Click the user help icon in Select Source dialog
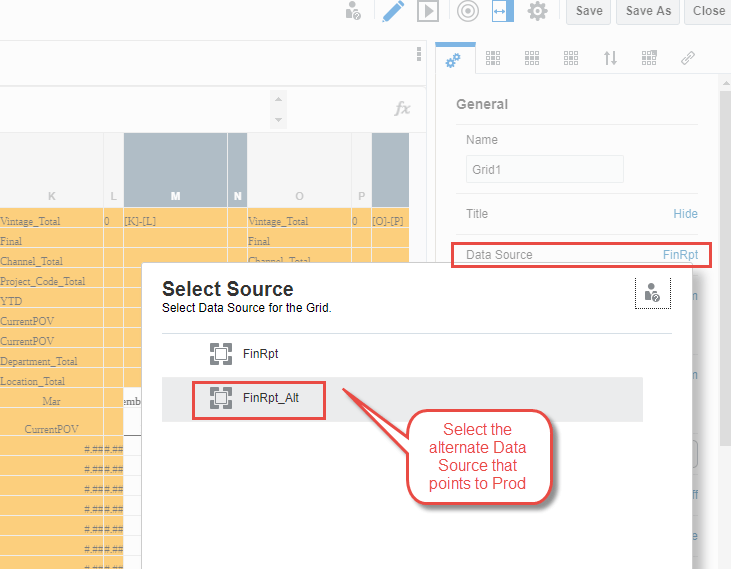This screenshot has height=569, width=731. [x=652, y=292]
